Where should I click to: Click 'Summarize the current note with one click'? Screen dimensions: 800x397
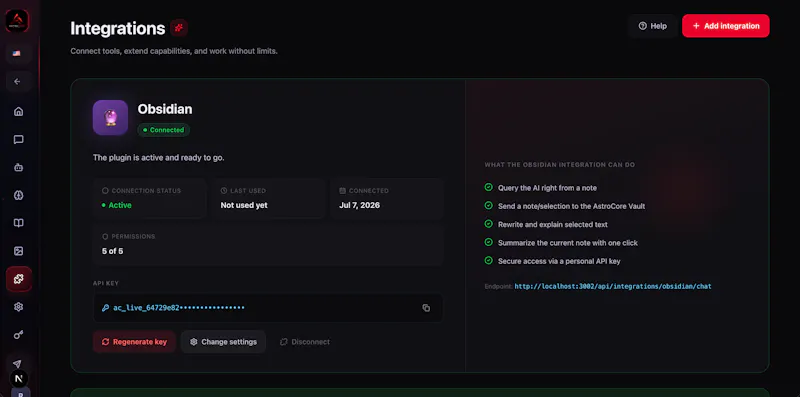[568, 243]
